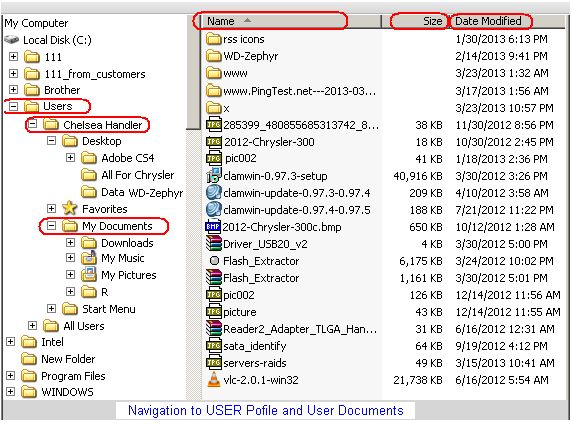Select the Driver_USB20_v2 archive icon
This screenshot has width=571, height=424.
pyautogui.click(x=214, y=243)
